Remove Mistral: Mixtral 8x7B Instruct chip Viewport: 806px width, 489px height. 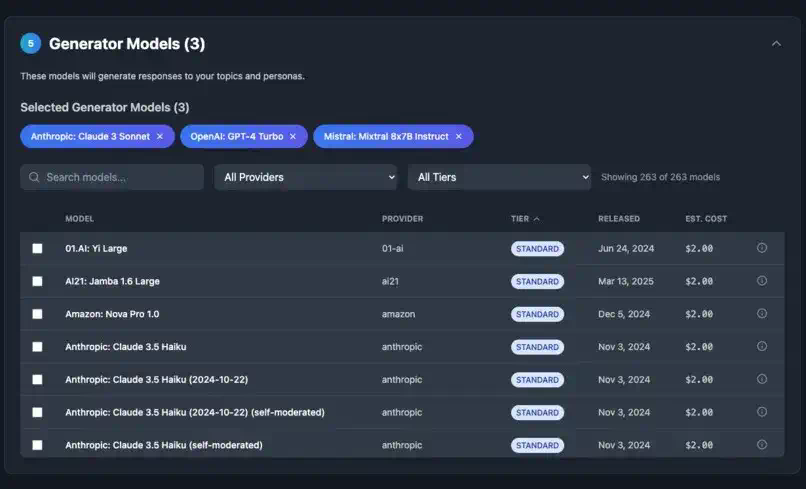(459, 137)
